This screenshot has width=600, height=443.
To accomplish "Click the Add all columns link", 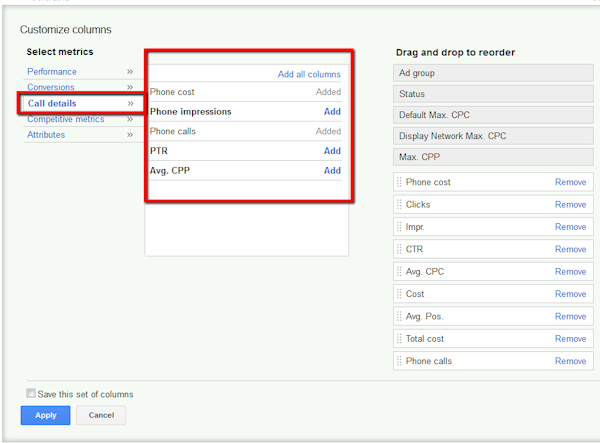I will 309,74.
